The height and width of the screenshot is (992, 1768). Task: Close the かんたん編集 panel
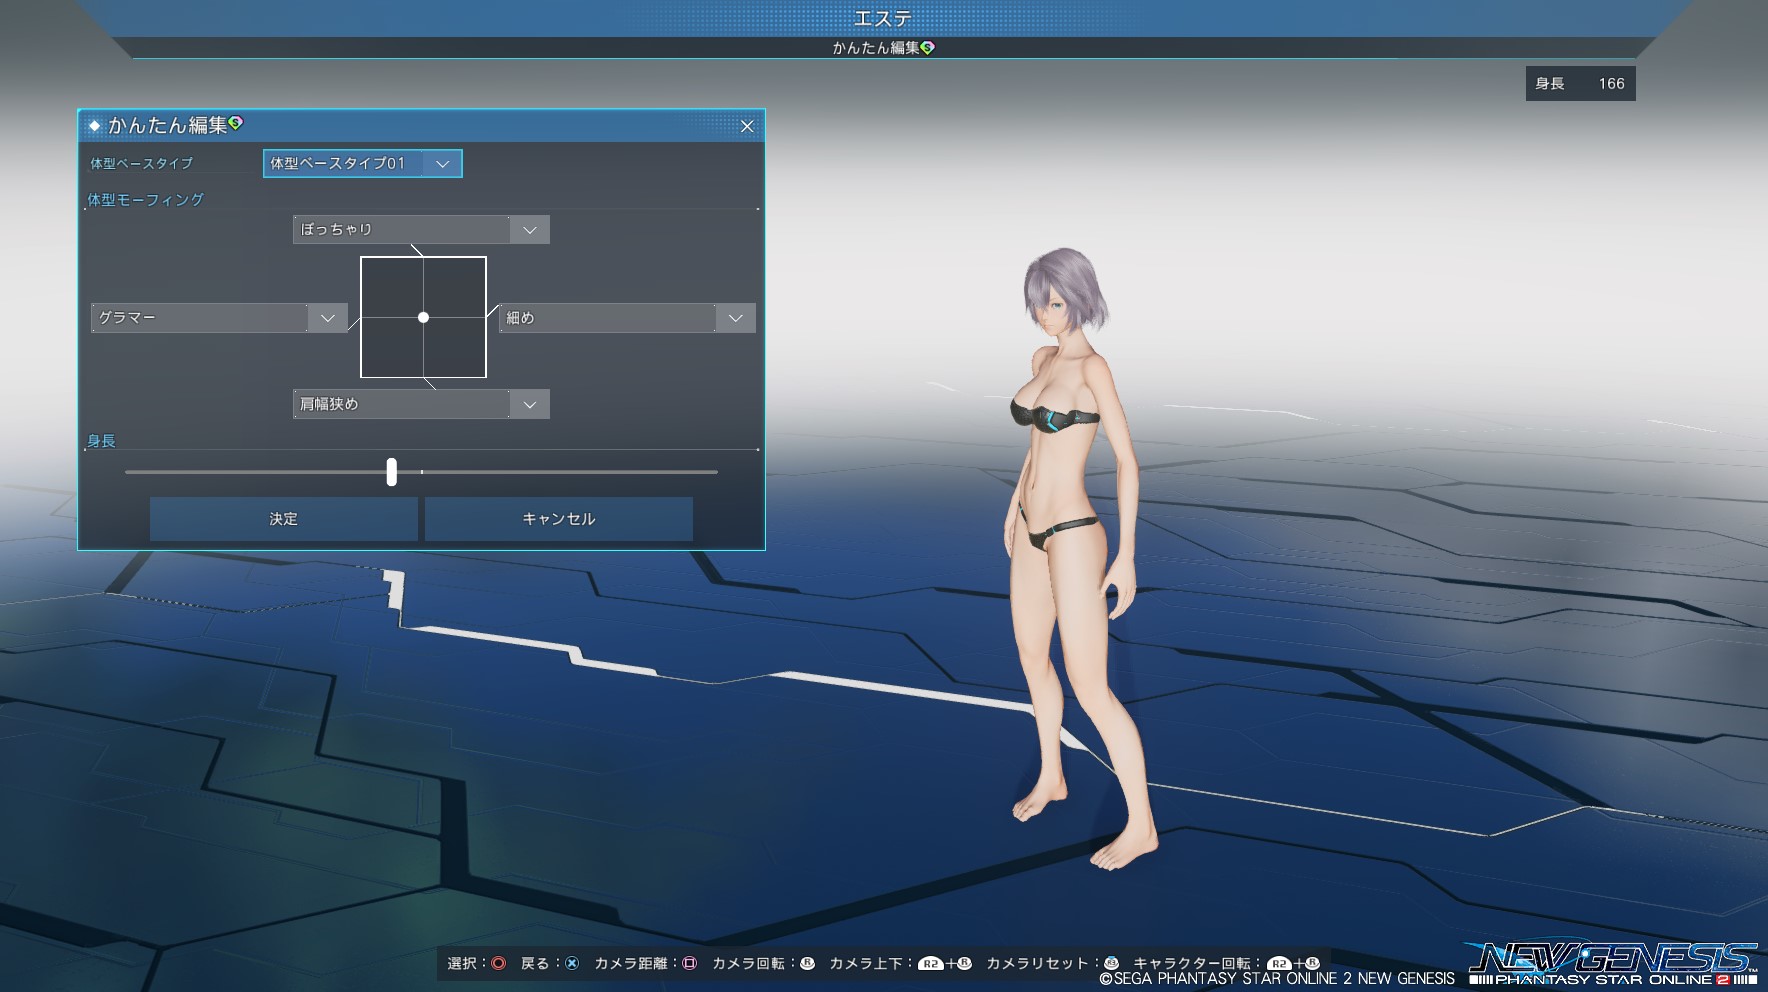click(746, 126)
